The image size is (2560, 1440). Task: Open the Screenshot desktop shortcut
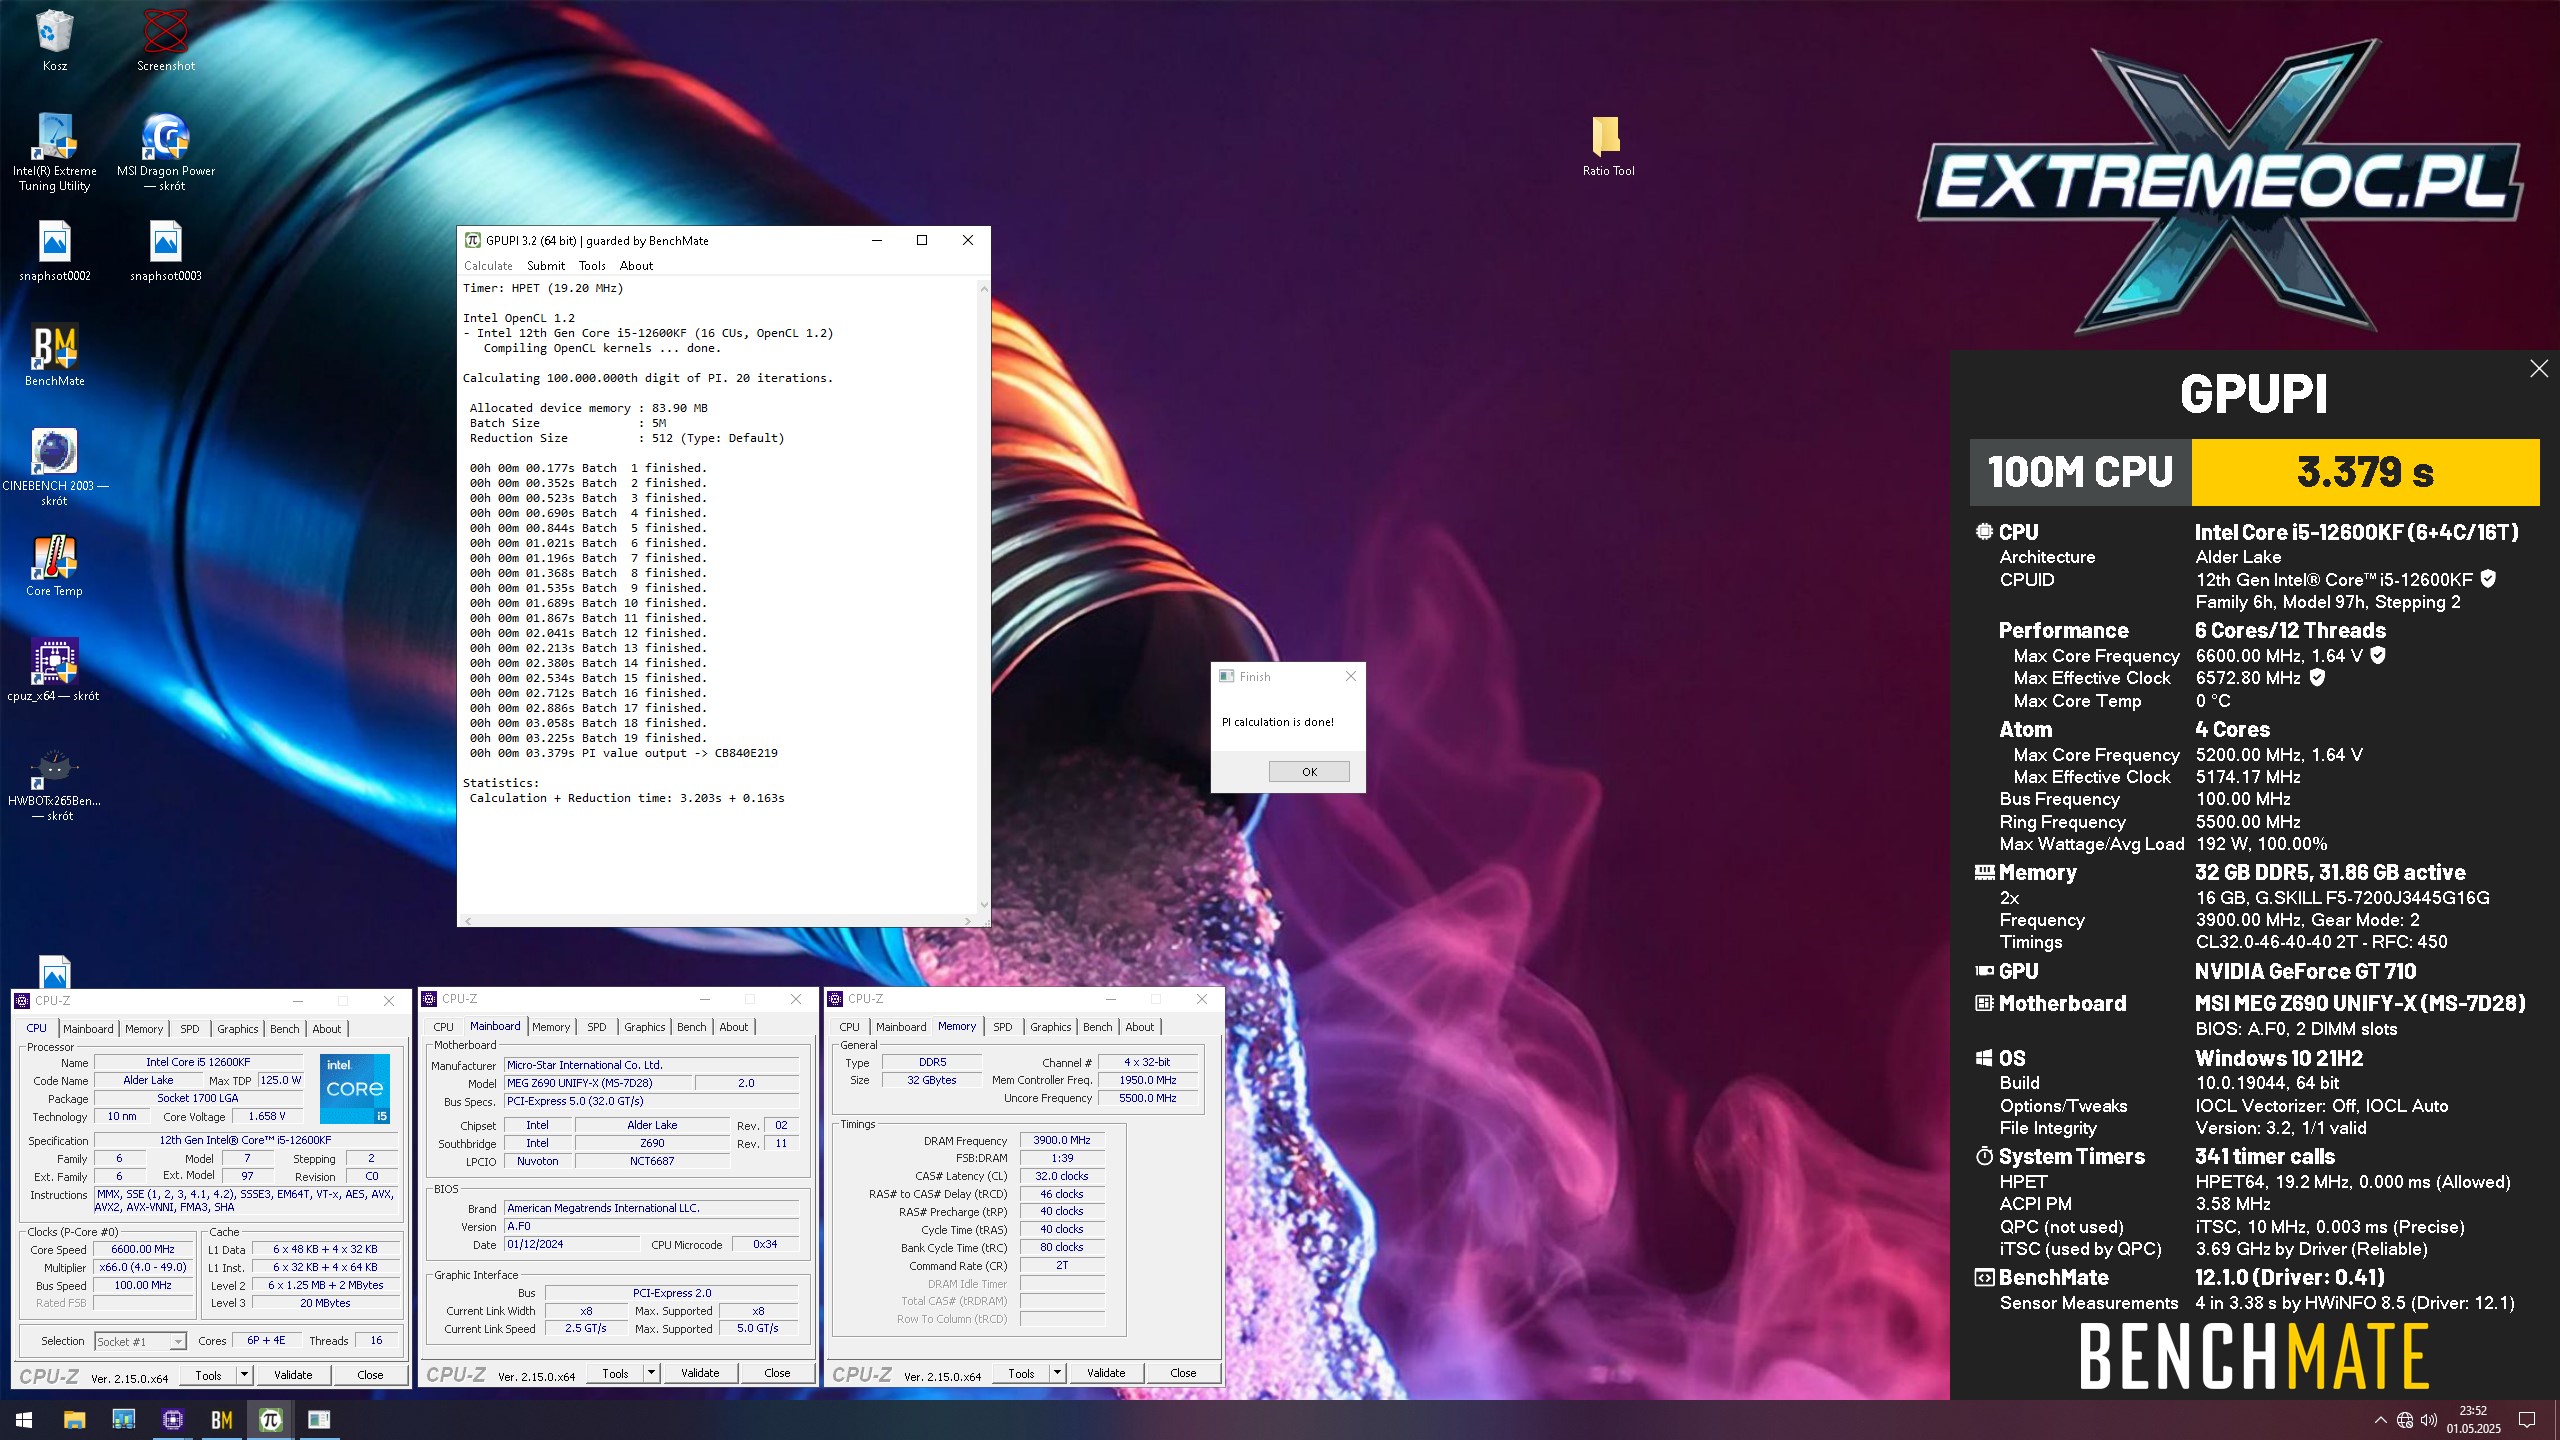pos(166,40)
